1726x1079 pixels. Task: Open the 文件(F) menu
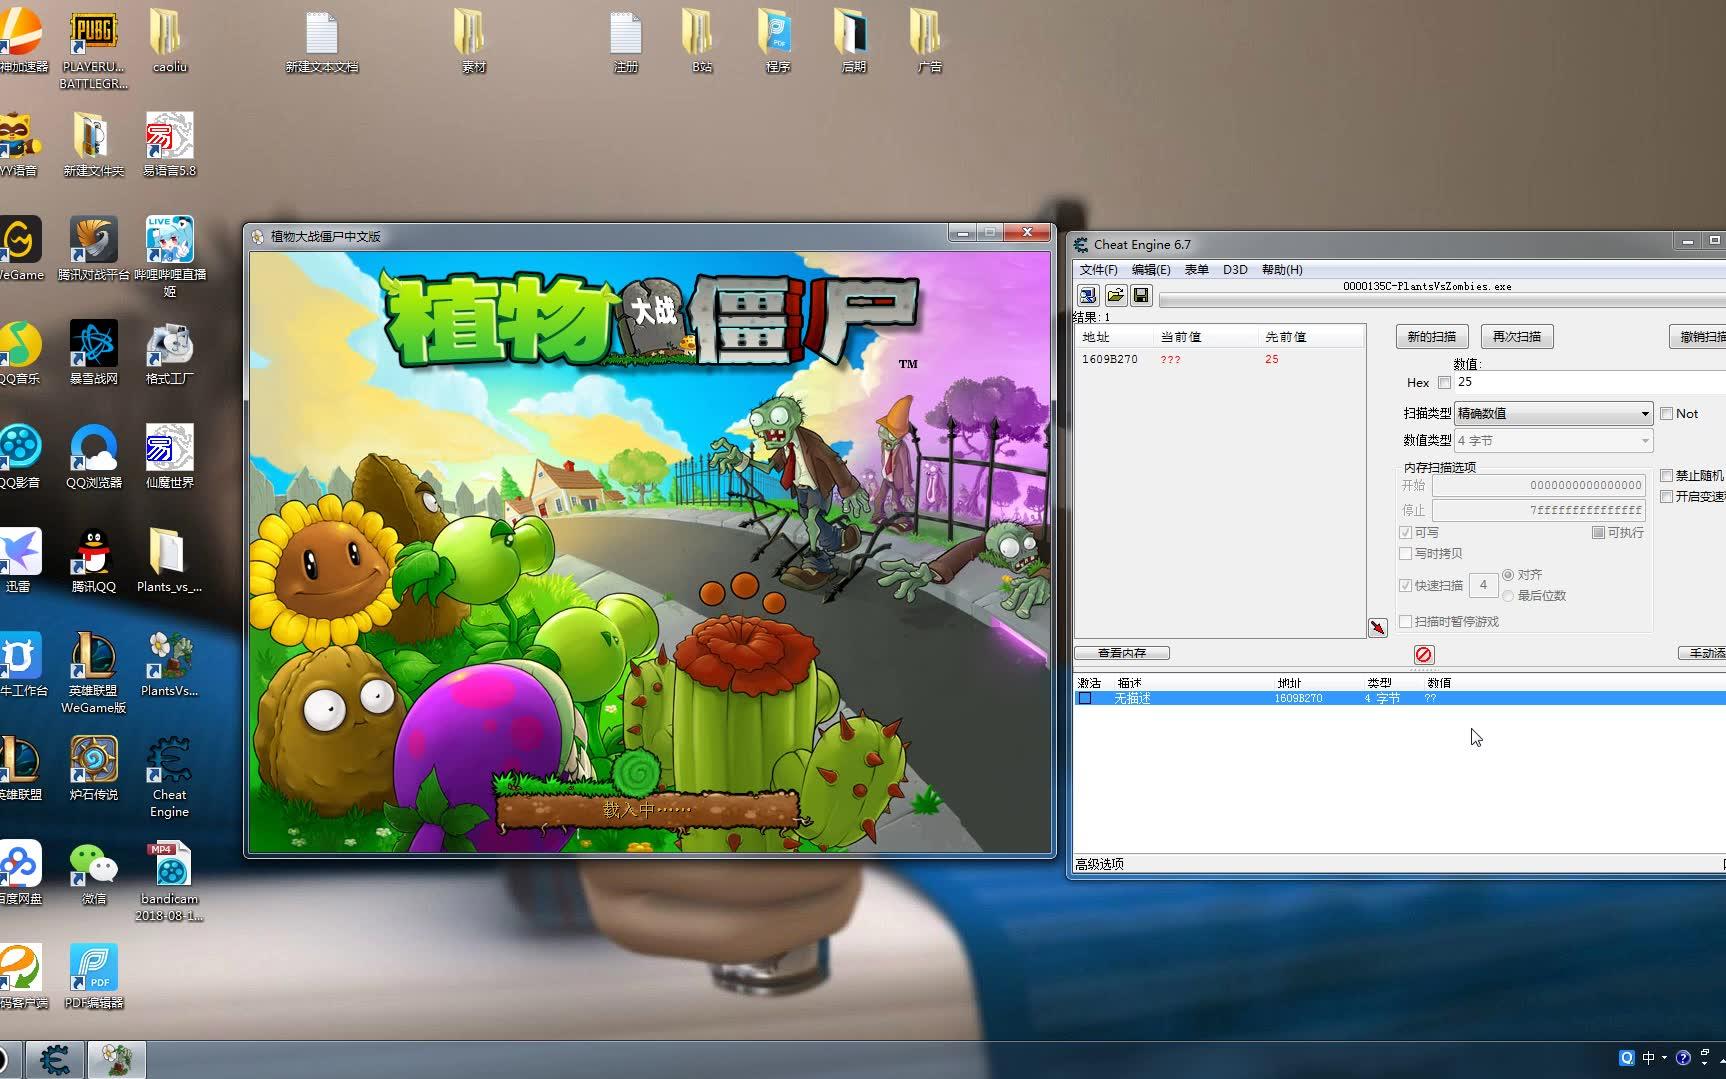click(x=1098, y=269)
